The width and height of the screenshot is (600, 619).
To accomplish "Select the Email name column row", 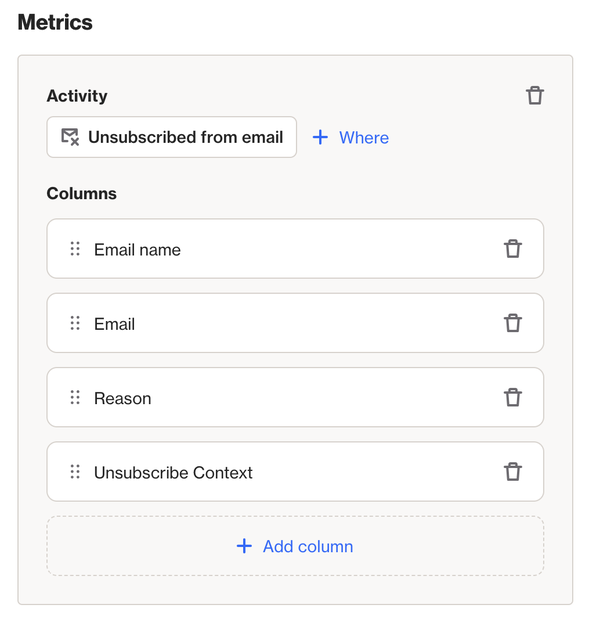I will (x=295, y=249).
